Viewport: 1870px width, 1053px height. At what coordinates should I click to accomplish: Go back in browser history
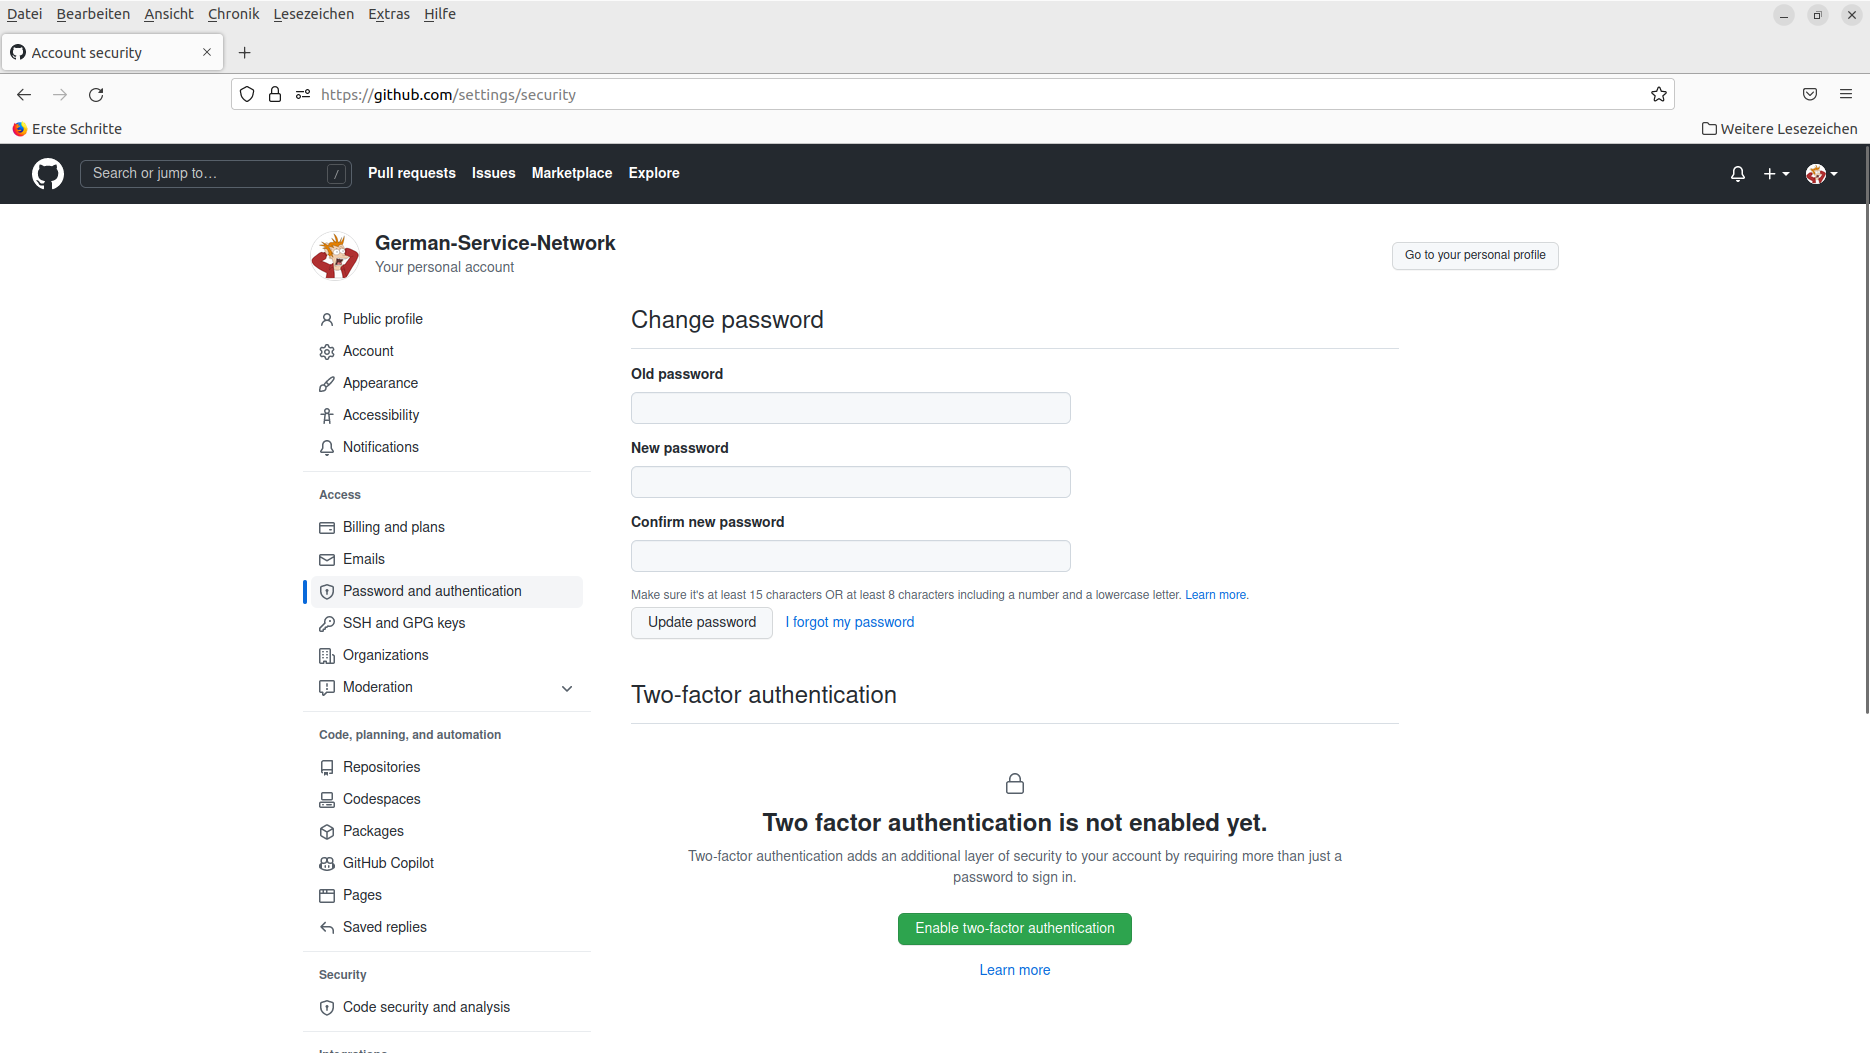pyautogui.click(x=24, y=95)
